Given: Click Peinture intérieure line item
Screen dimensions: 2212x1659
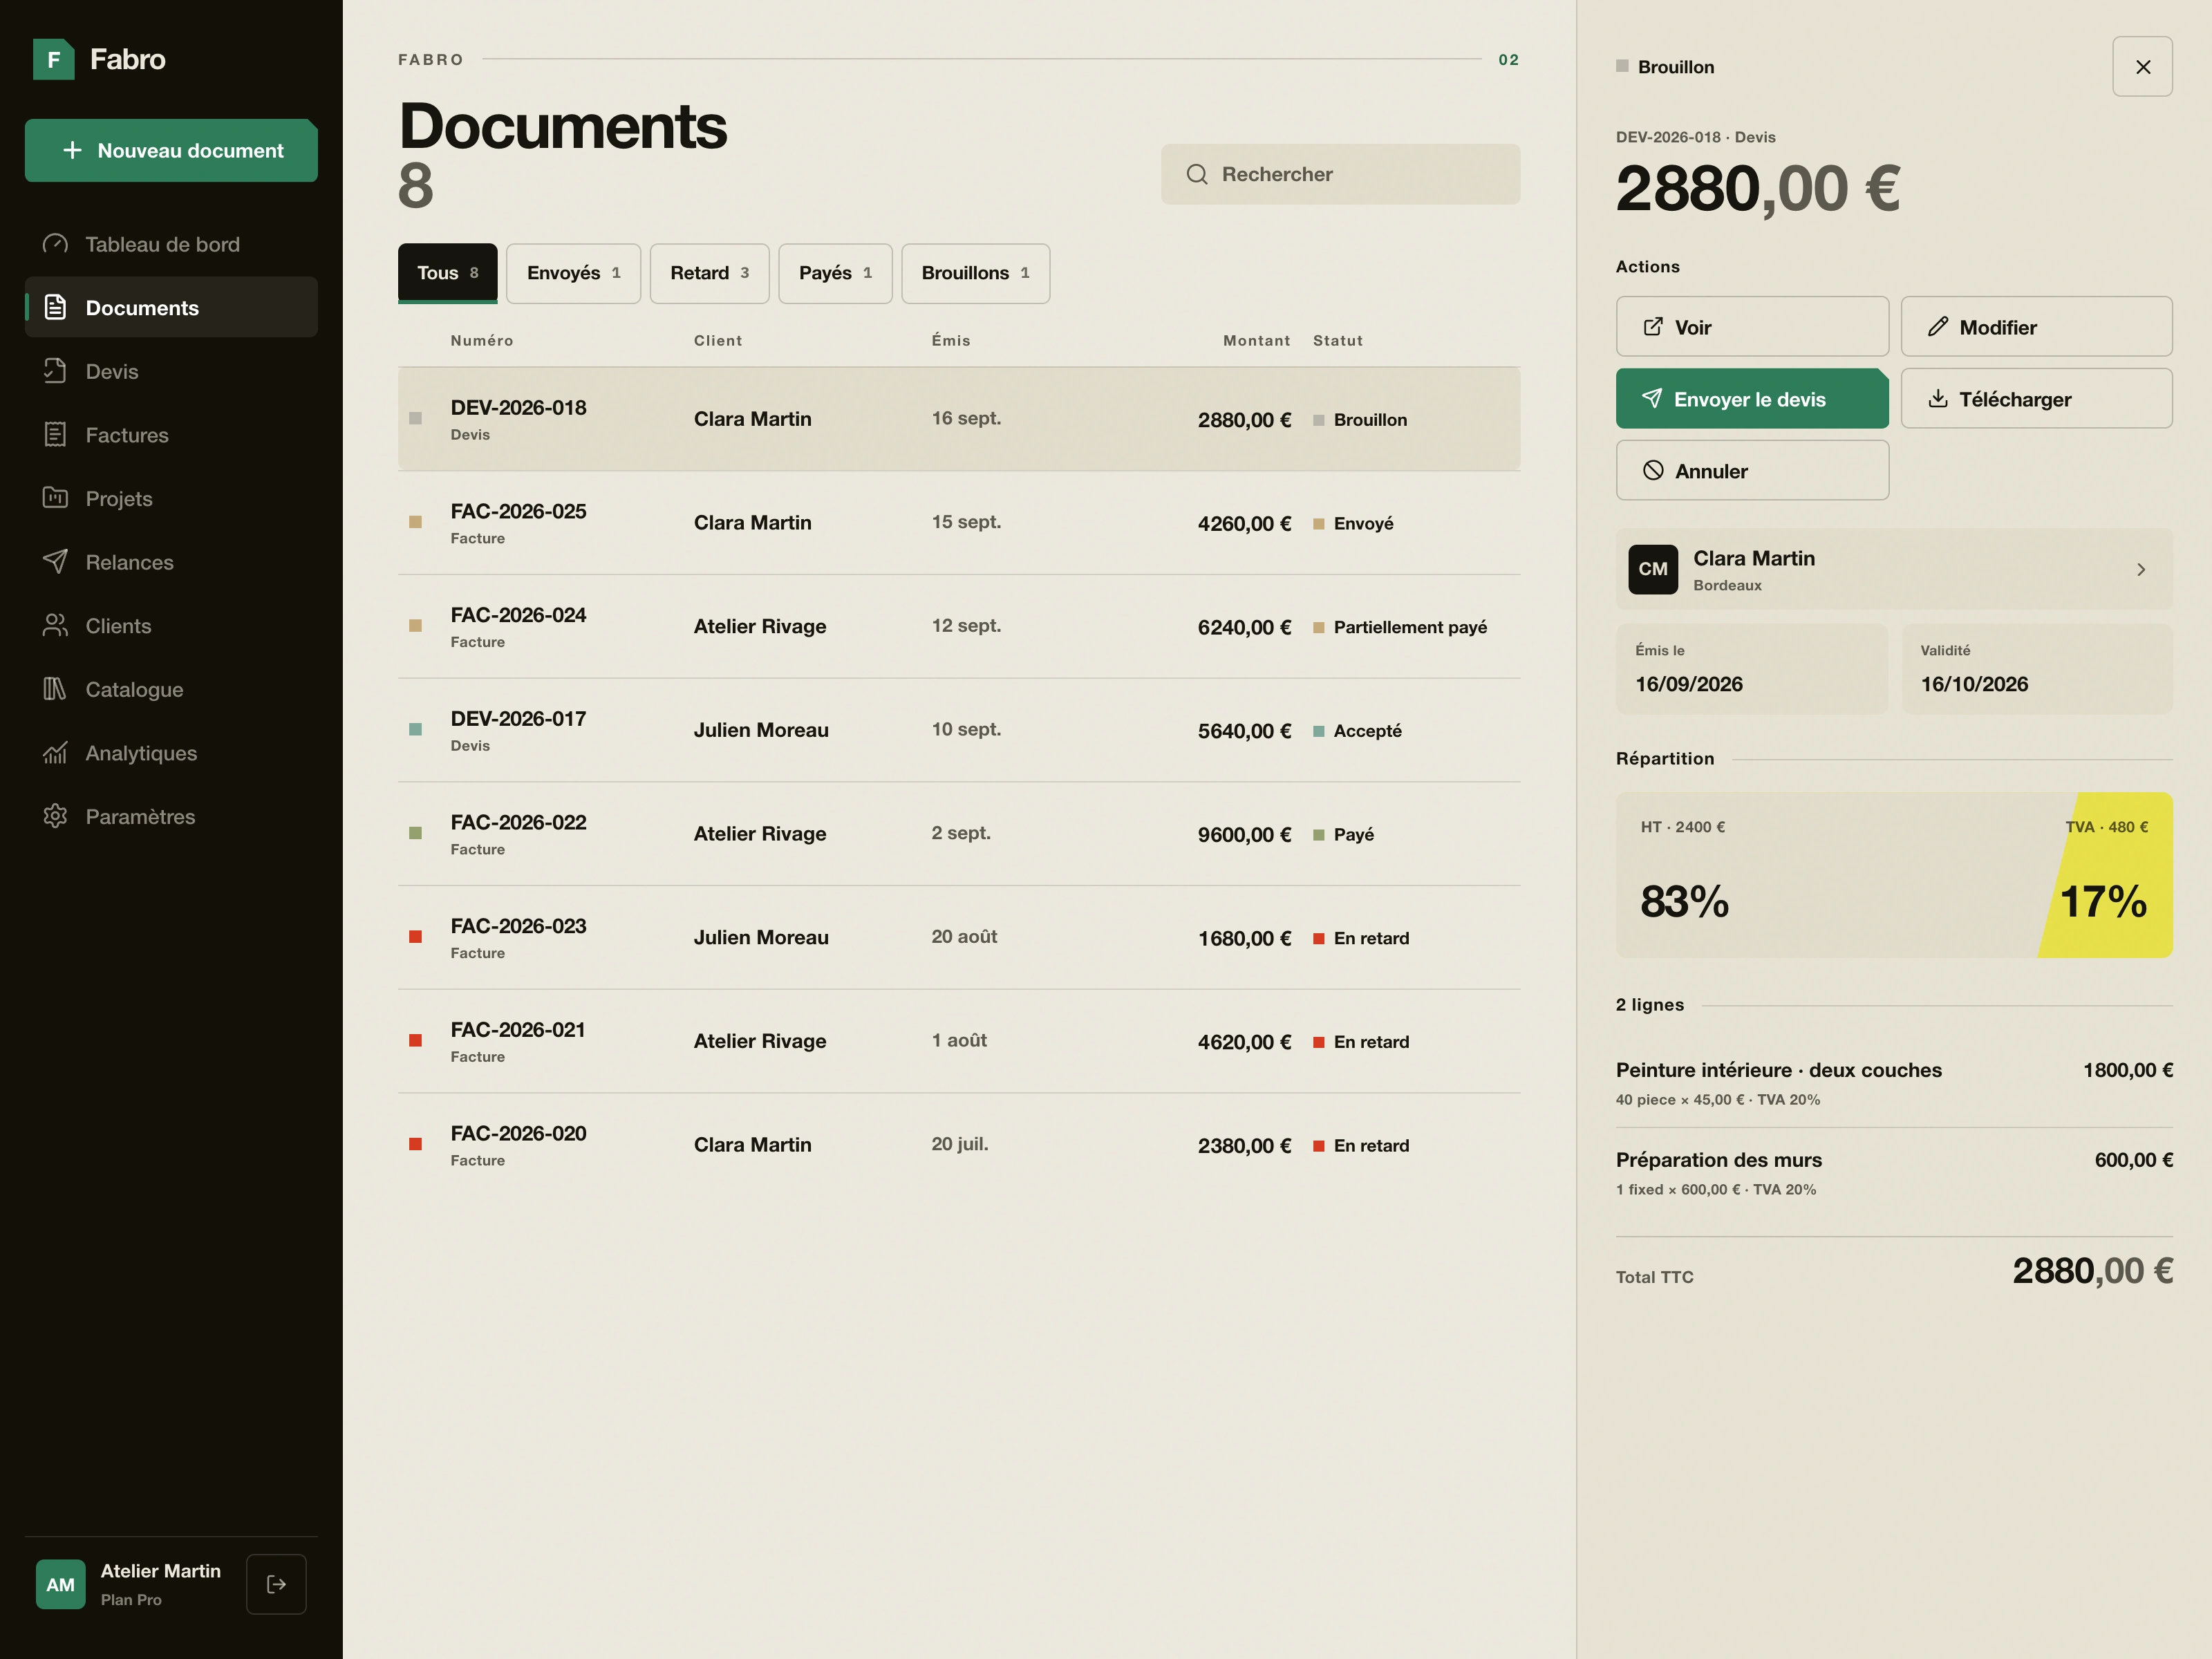Looking at the screenshot, I should [x=1894, y=1083].
